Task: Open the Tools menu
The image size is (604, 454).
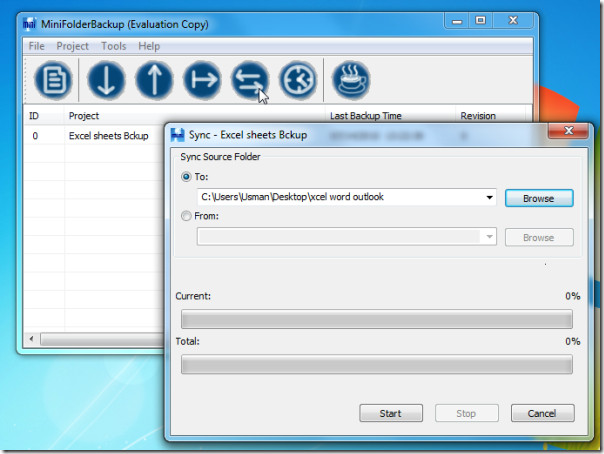Action: (x=114, y=46)
